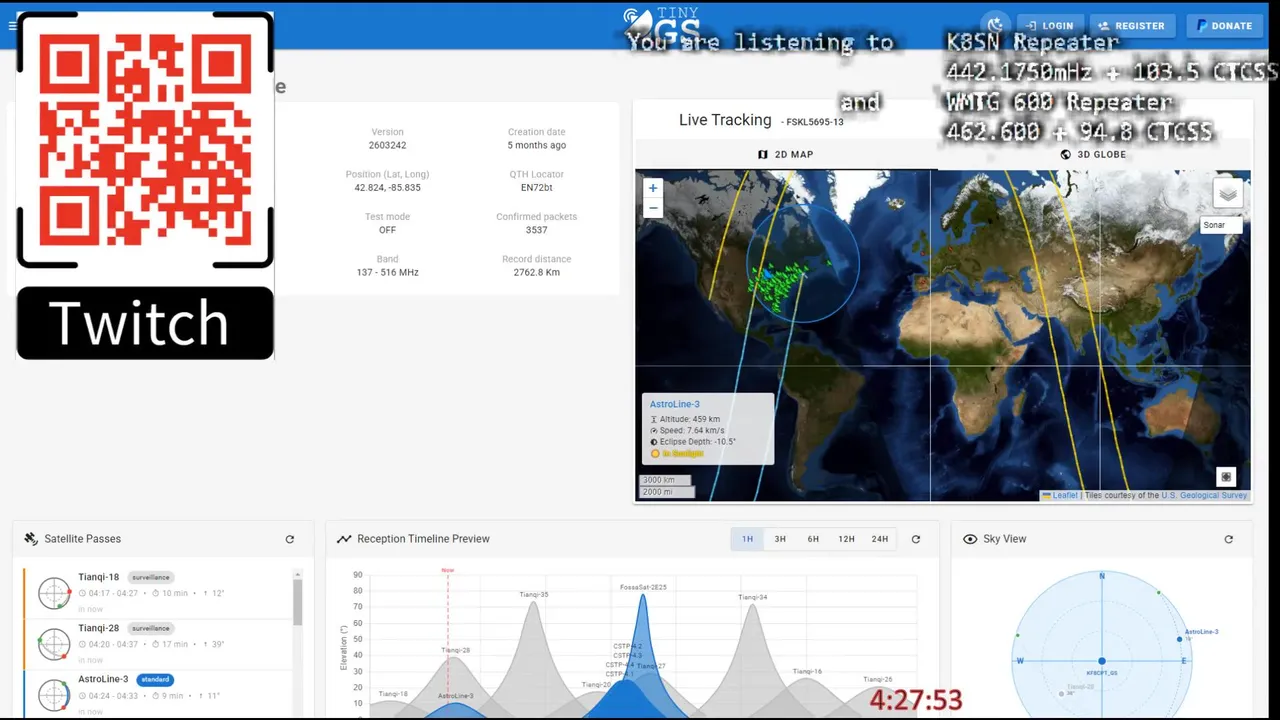Select the Tianqi-28 pass name

99,628
